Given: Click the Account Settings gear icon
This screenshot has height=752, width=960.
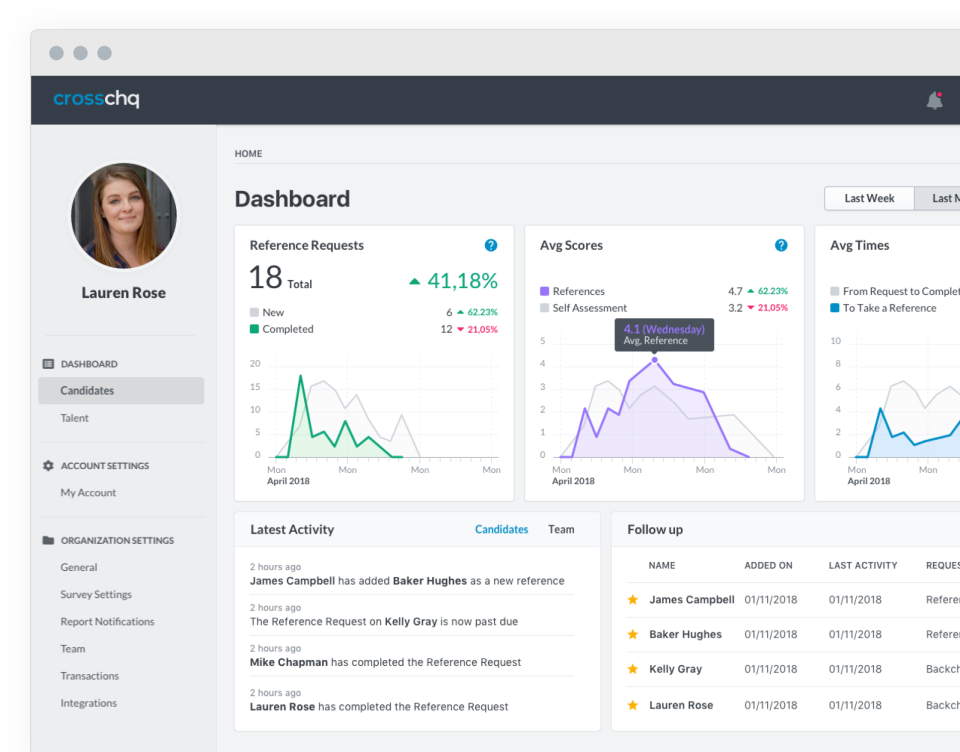Looking at the screenshot, I should click(x=48, y=465).
